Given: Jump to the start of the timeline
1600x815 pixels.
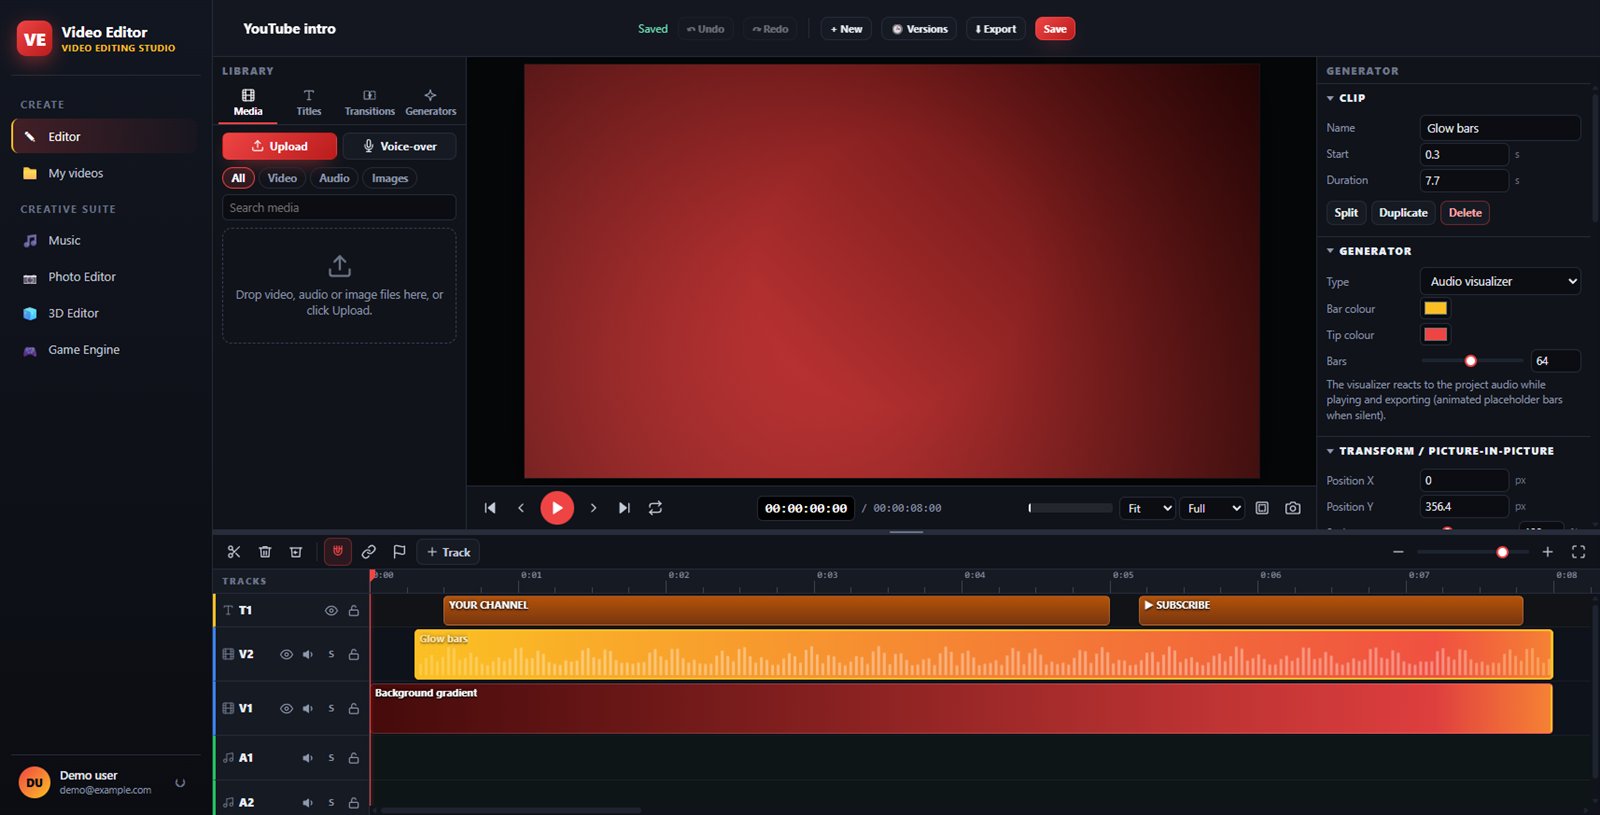Looking at the screenshot, I should 490,508.
